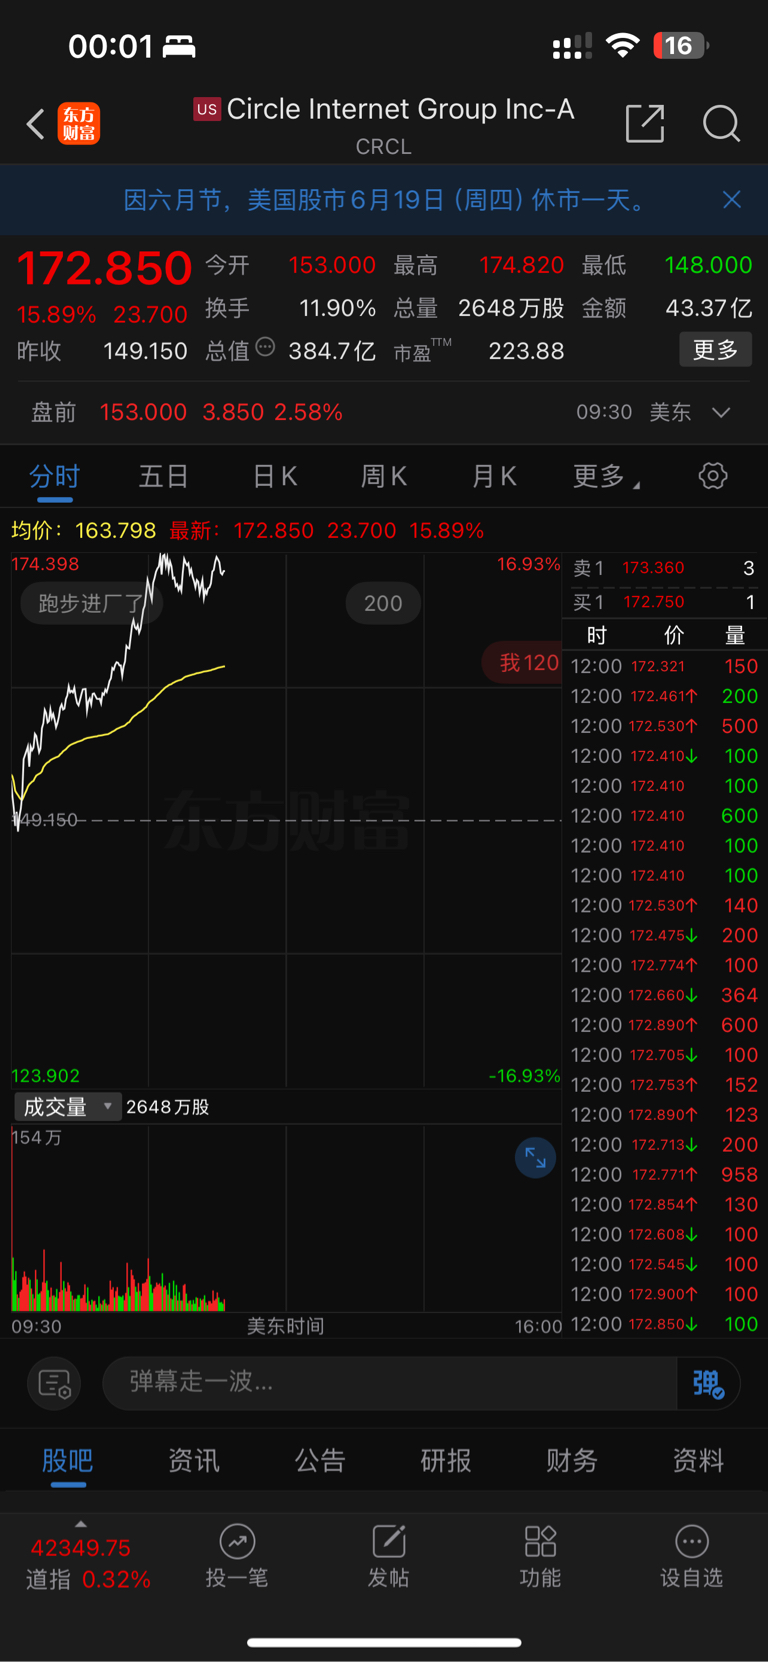This screenshot has width=768, height=1662.
Task: Open the danmaku settings icon
Action: pyautogui.click(x=54, y=1384)
